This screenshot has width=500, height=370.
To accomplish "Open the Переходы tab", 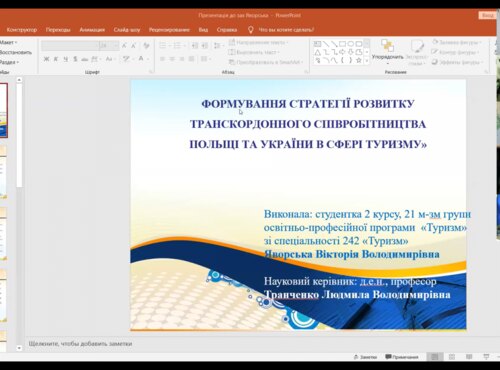I will click(58, 30).
